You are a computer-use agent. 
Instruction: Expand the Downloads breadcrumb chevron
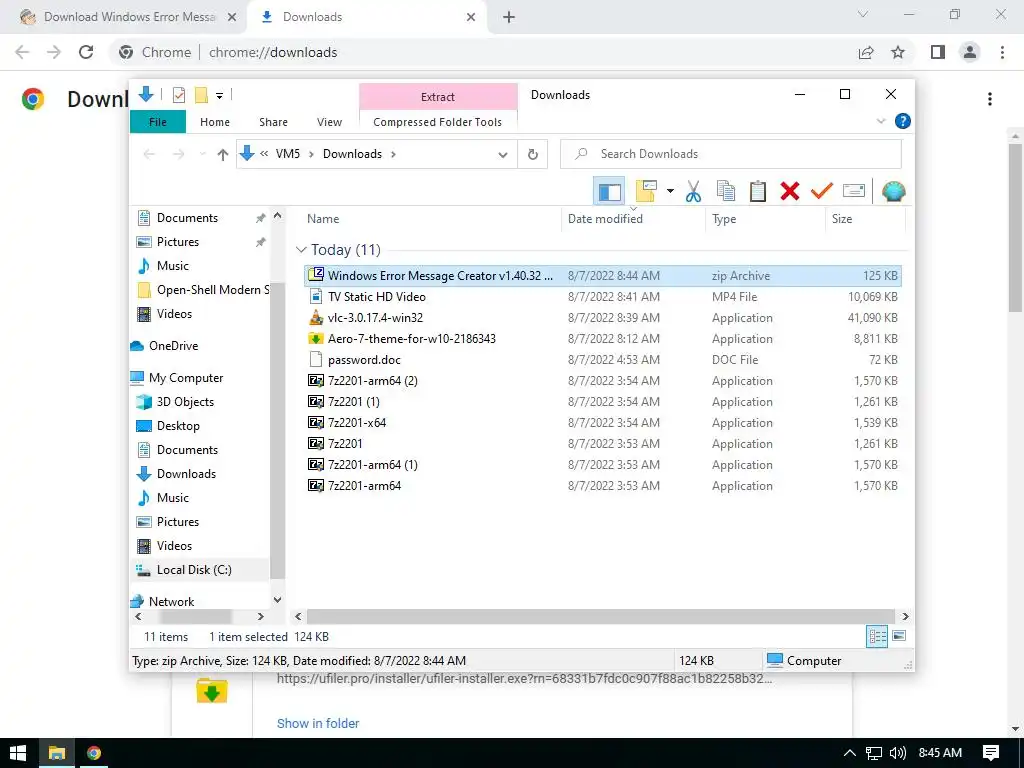point(393,154)
